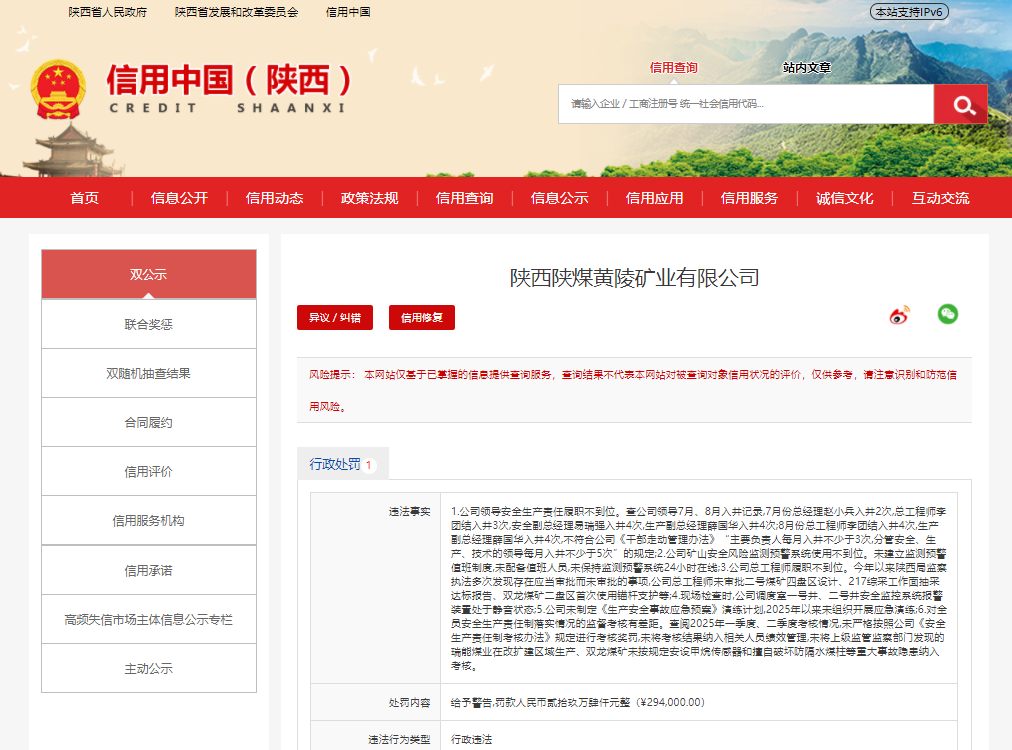The height and width of the screenshot is (750, 1012).
Task: Click the 违法行为类型 row label
Action: [399, 739]
